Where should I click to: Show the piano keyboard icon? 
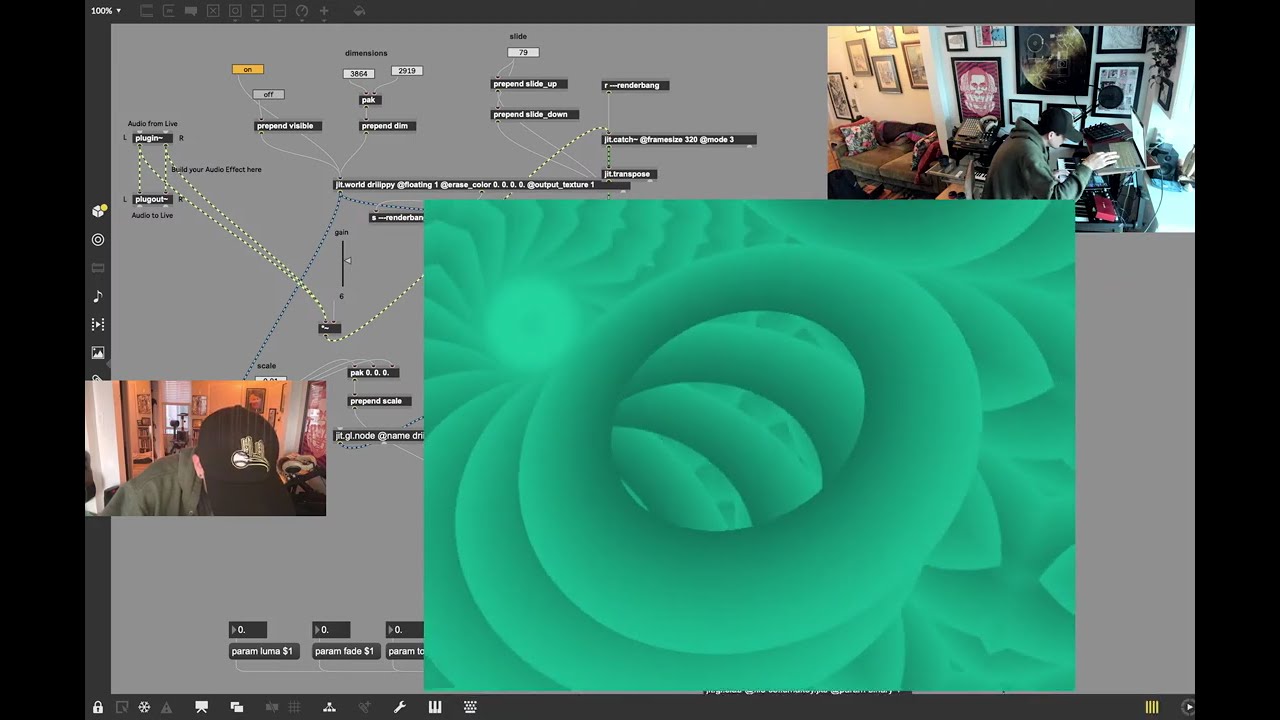pyautogui.click(x=435, y=707)
